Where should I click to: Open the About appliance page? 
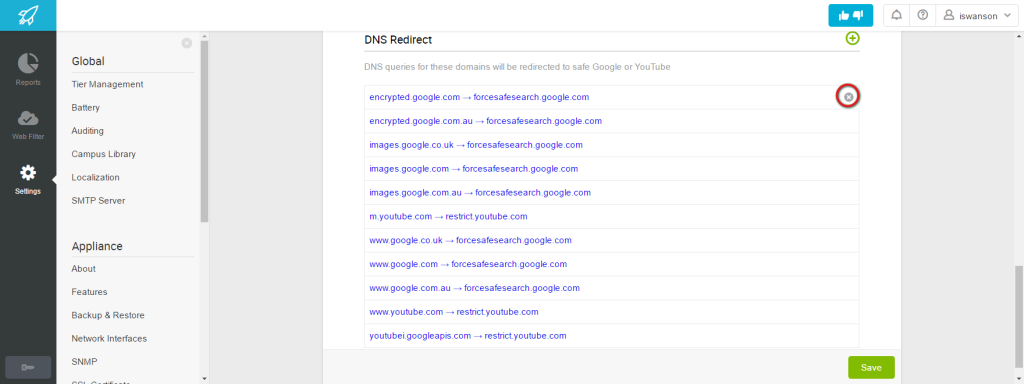point(84,268)
